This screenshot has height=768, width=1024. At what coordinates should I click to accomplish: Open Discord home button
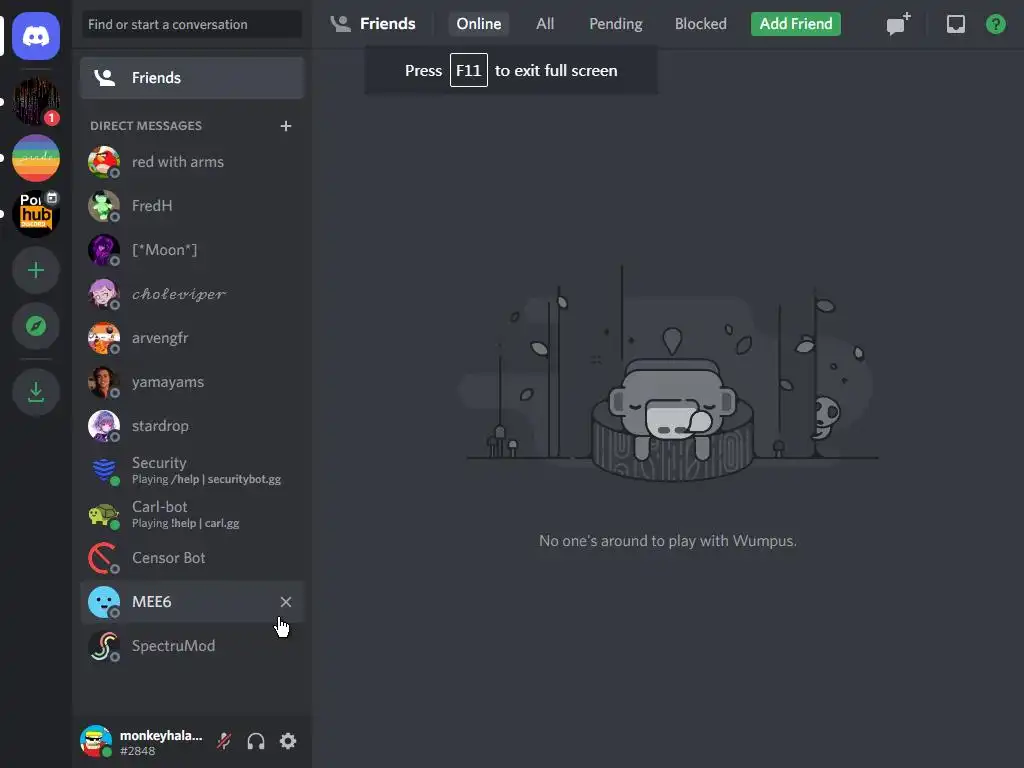[36, 36]
